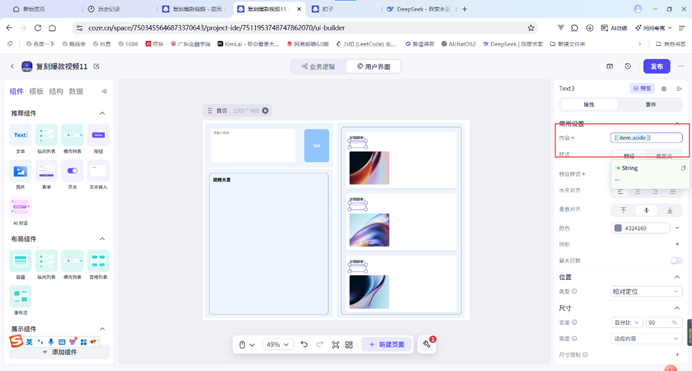Add a 尺寸限制 with plus button
Image resolution: width=692 pixels, height=371 pixels.
[677, 354]
